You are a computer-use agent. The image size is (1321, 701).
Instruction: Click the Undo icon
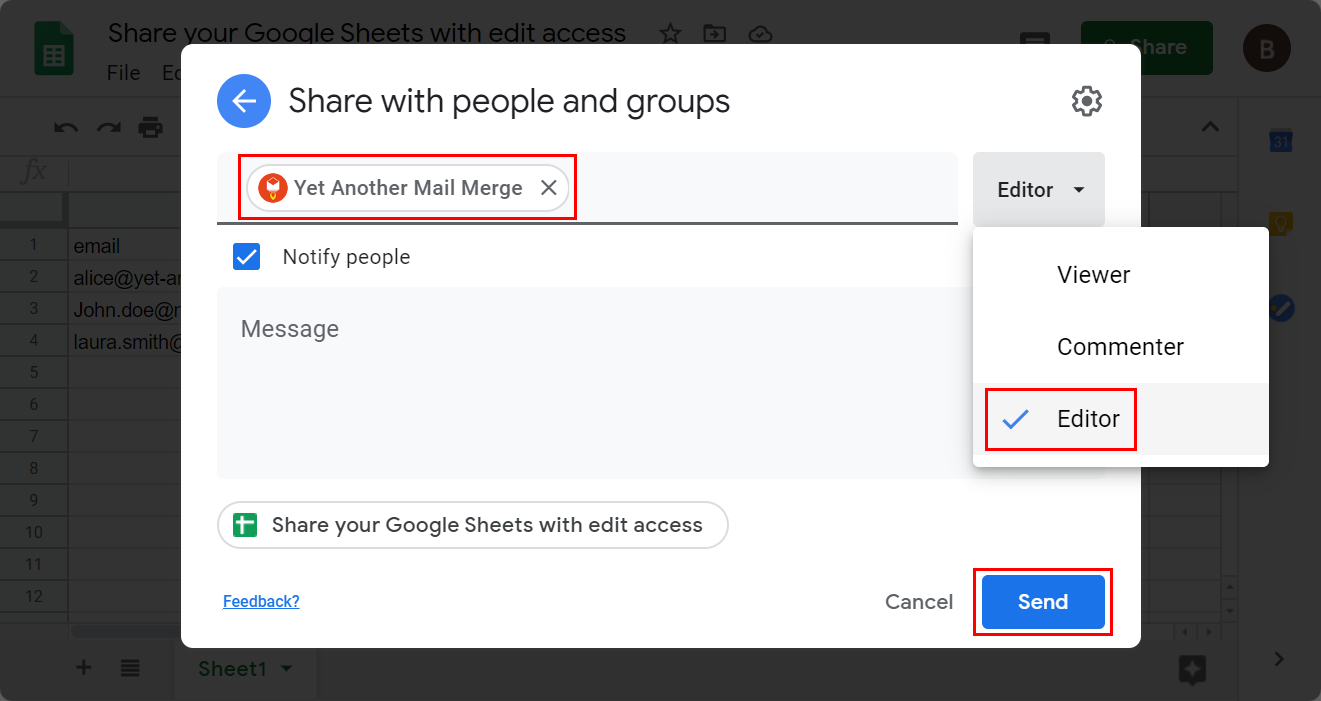(x=66, y=126)
